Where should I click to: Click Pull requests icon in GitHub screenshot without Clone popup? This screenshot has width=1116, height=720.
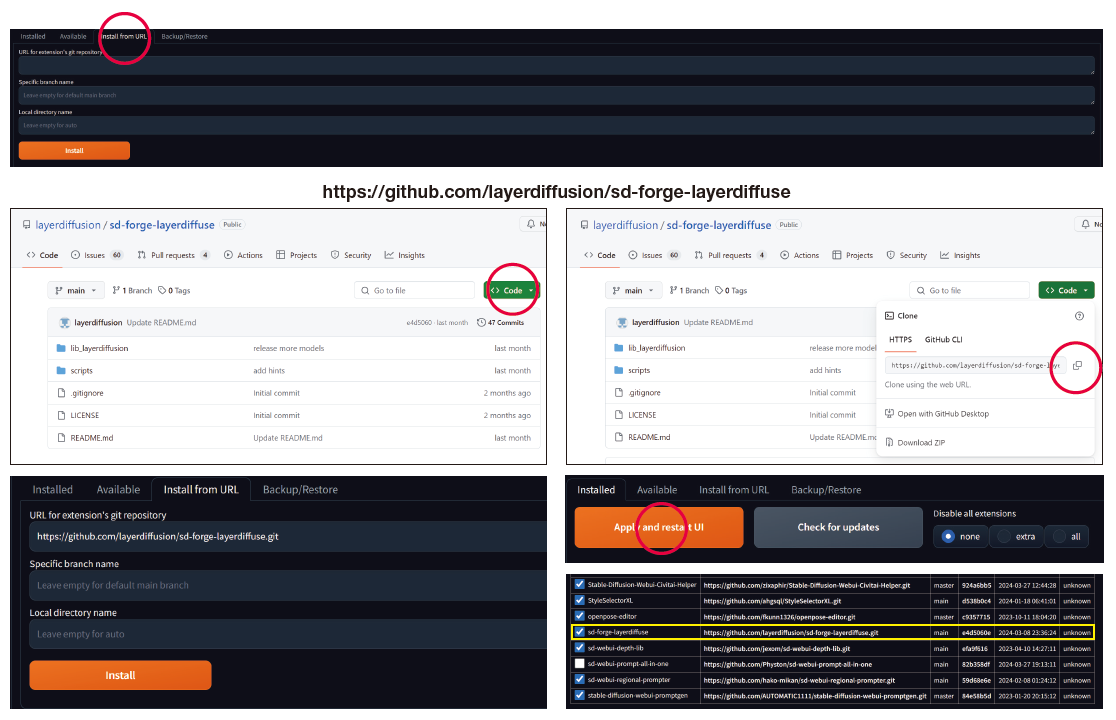point(142,255)
